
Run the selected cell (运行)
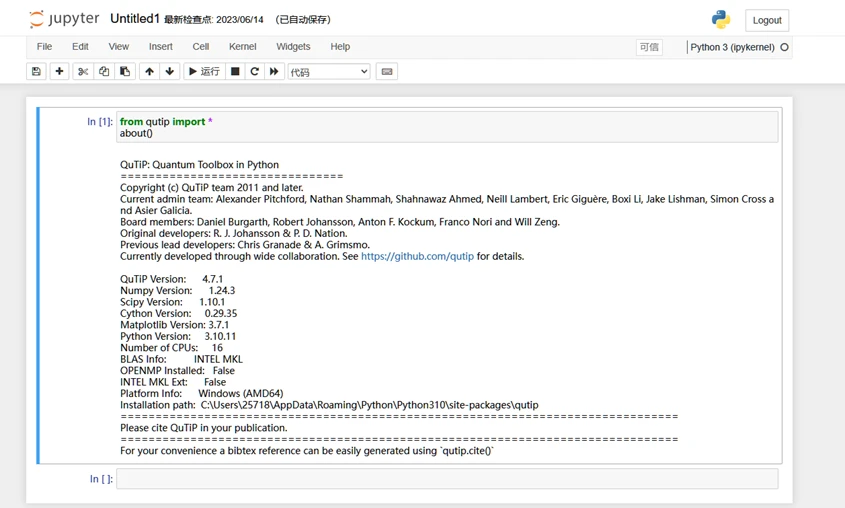pos(204,71)
